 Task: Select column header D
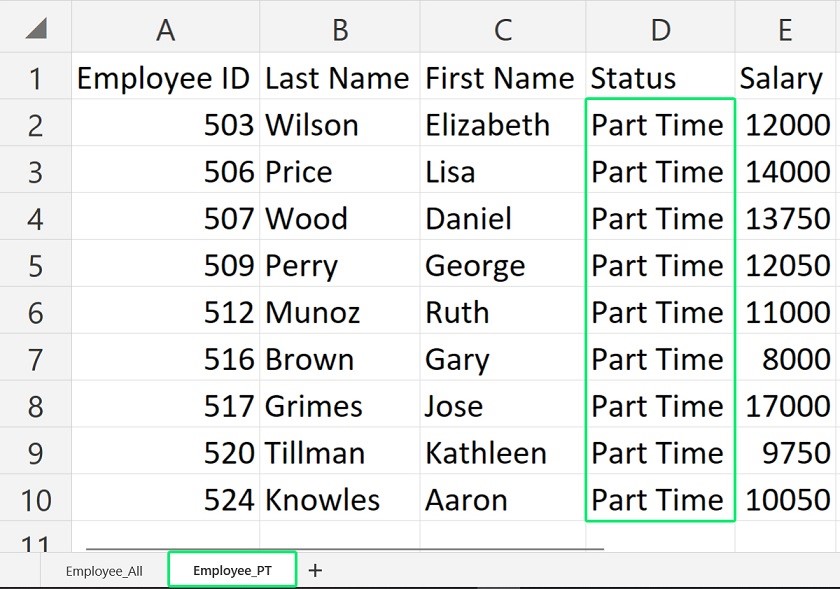click(660, 29)
